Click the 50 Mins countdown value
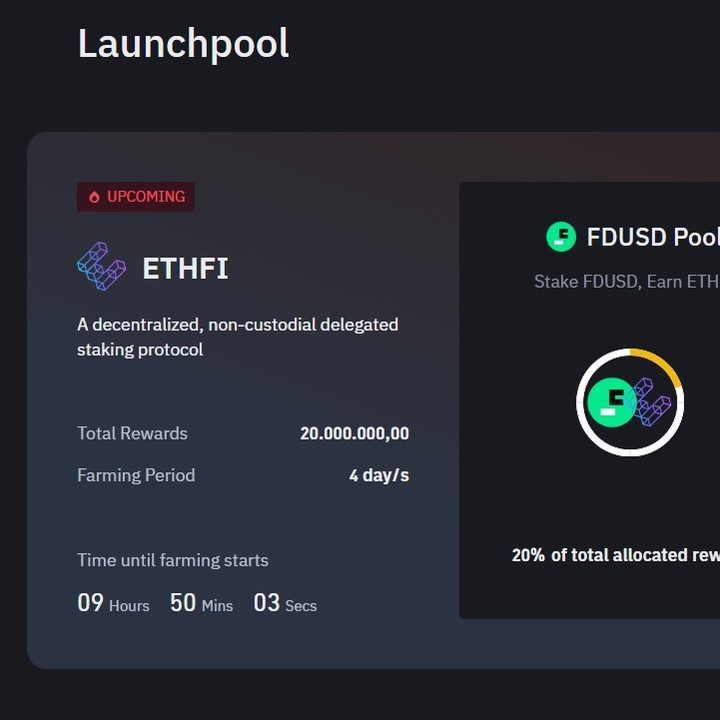This screenshot has width=720, height=720. click(x=202, y=603)
